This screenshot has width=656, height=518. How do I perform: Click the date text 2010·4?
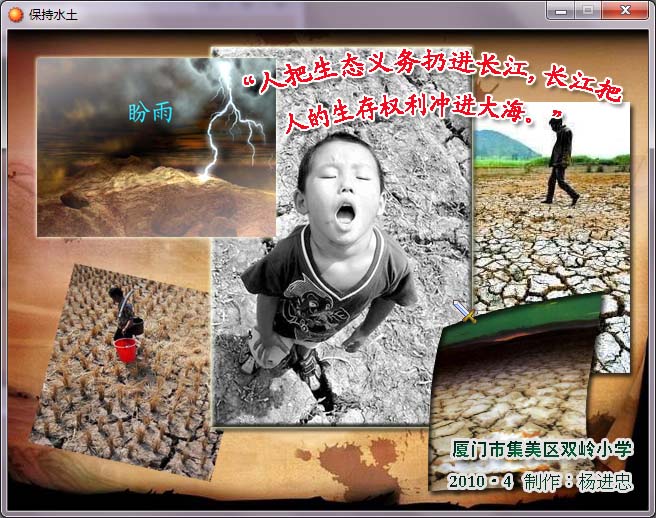coord(481,482)
